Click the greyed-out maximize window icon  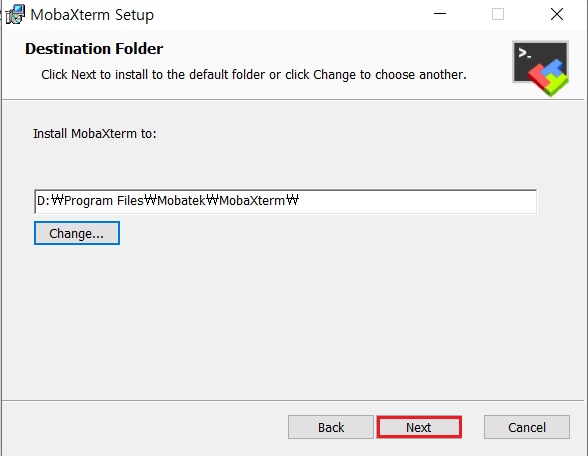[x=498, y=14]
